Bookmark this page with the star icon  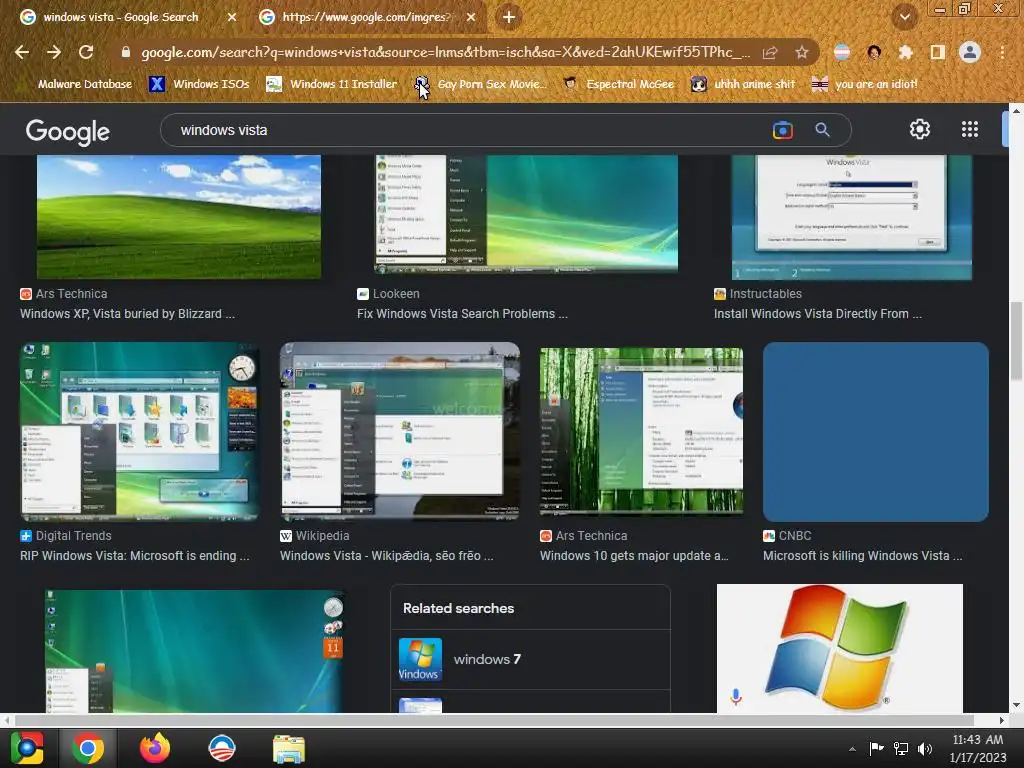coord(802,52)
